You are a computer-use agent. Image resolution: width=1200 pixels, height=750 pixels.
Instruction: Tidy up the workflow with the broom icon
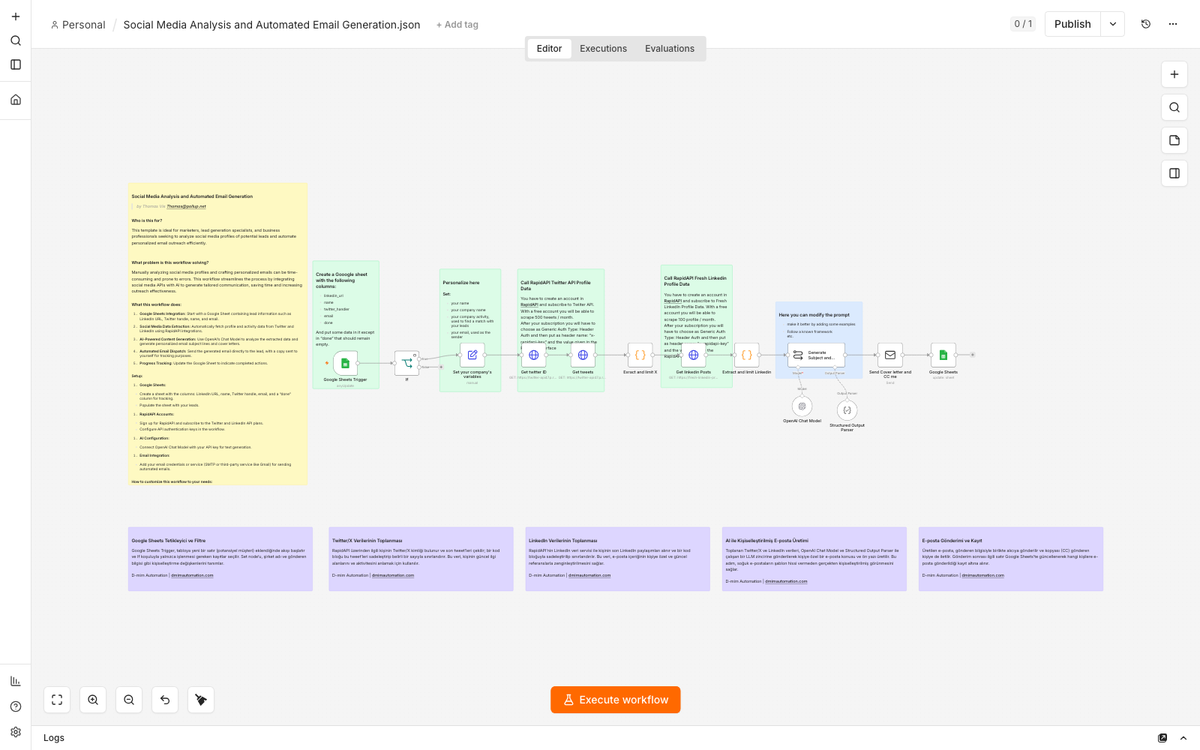coord(201,700)
